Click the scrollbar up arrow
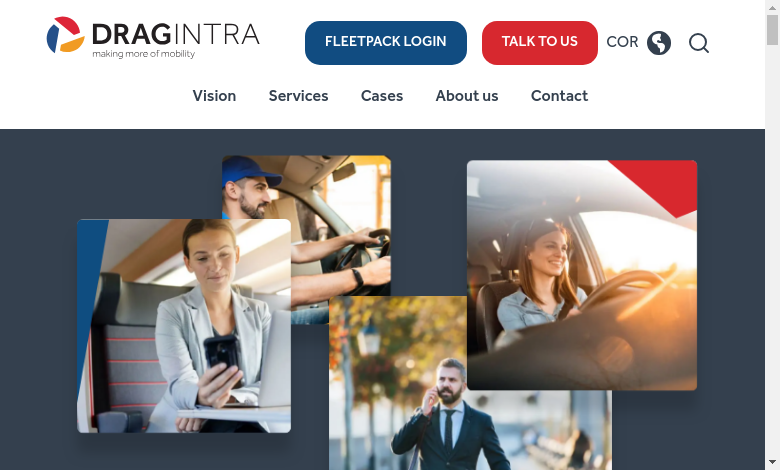Screen dimensions: 780x470 (772, 6)
